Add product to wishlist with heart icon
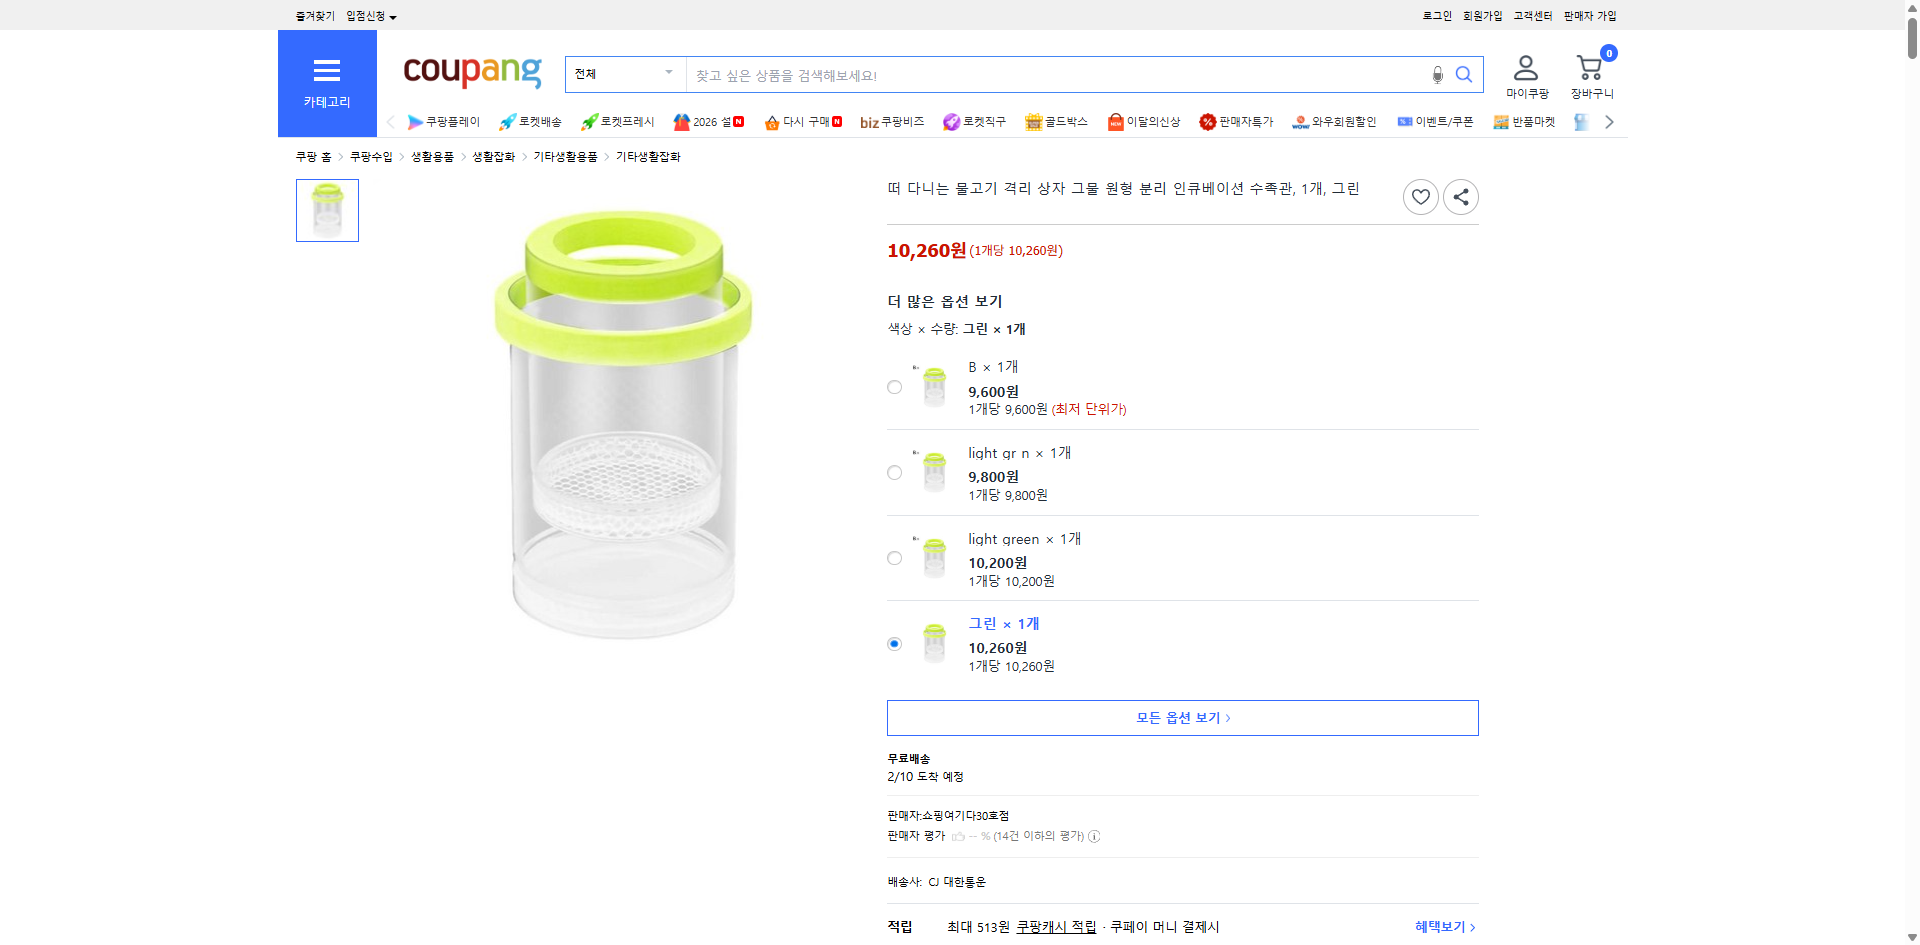This screenshot has height=945, width=1920. pyautogui.click(x=1420, y=196)
